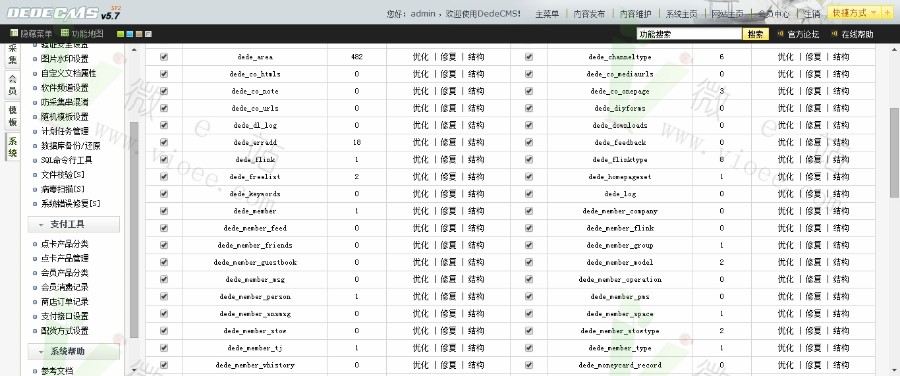Collapse the 系统帮助 menu section
Viewport: 900px width, 376px height.
[73, 351]
